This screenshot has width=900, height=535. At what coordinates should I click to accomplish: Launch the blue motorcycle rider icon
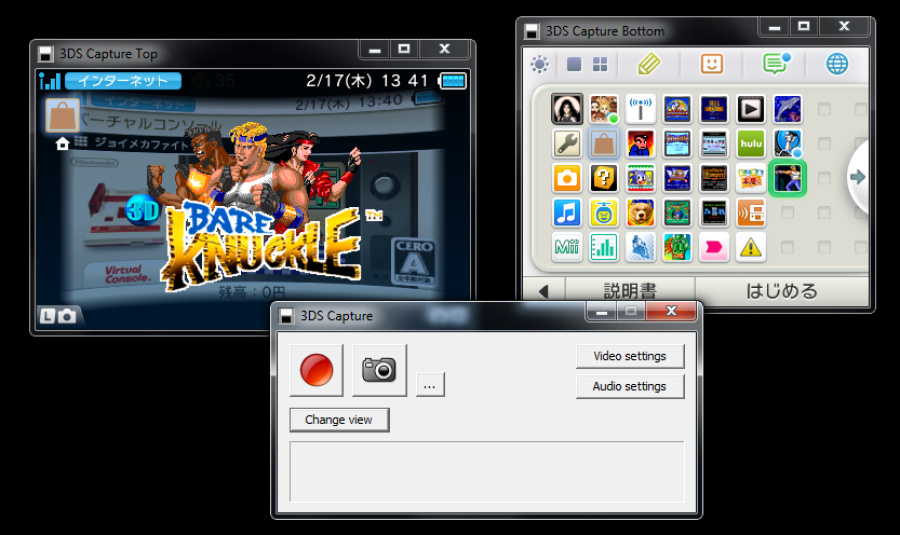(x=641, y=247)
